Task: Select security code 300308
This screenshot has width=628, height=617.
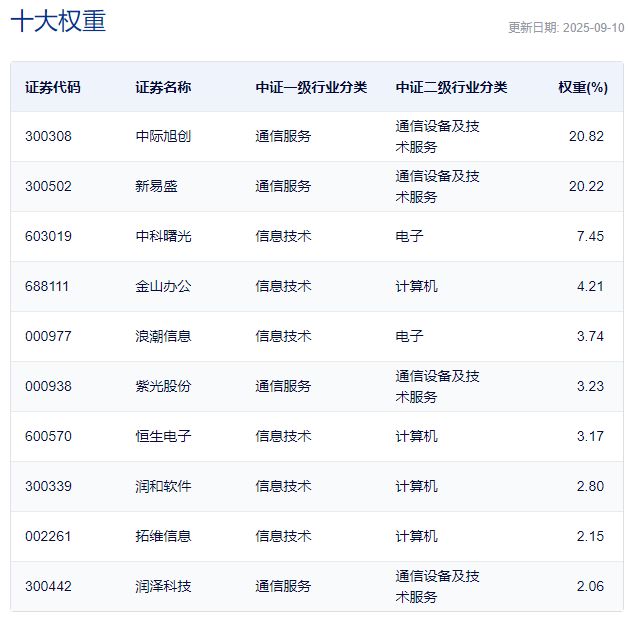Action: [x=48, y=136]
